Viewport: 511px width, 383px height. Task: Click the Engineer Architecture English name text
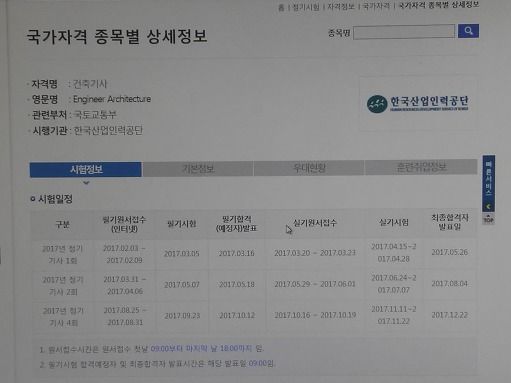(112, 99)
